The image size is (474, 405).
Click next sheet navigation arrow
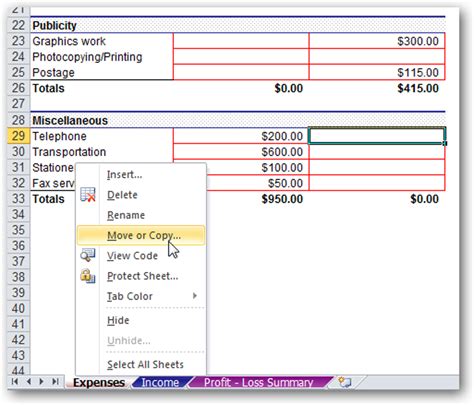[x=42, y=381]
